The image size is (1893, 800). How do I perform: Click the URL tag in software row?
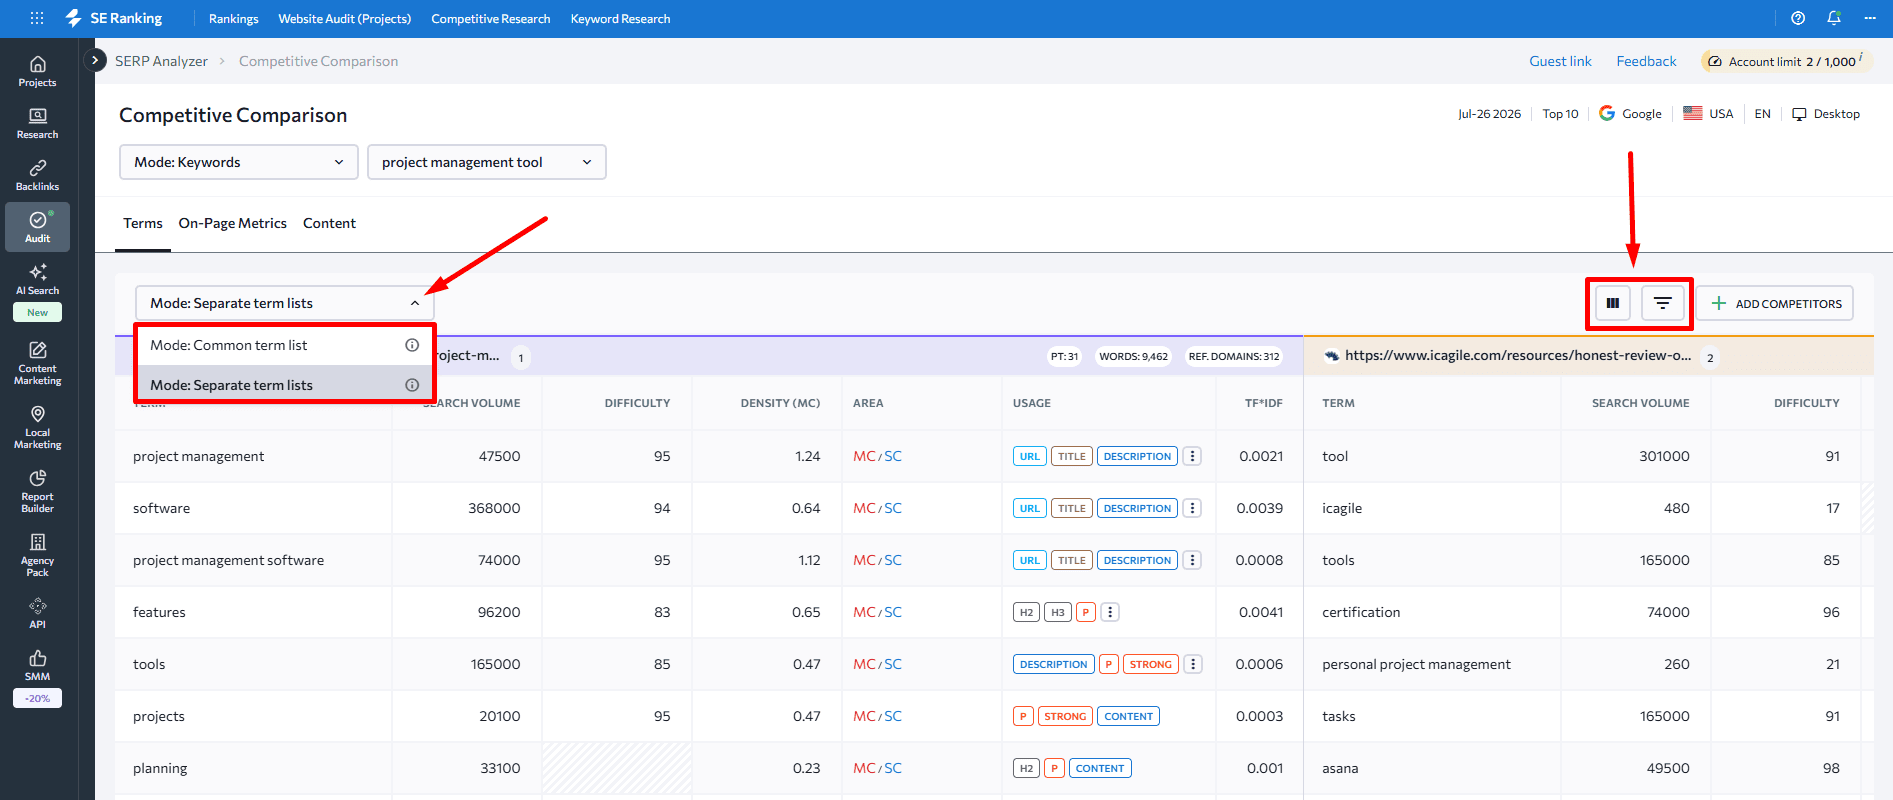1029,508
